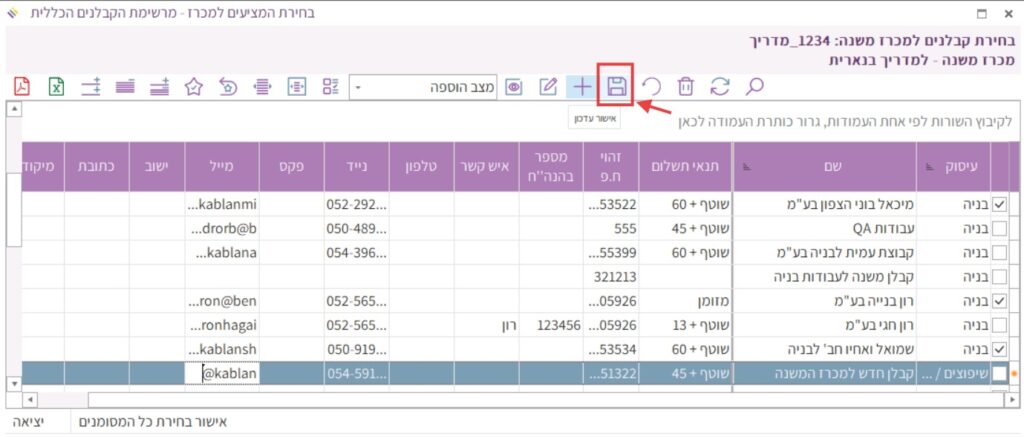Click the מייל cell containing @kablan
This screenshot has height=437, width=1024.
click(223, 373)
